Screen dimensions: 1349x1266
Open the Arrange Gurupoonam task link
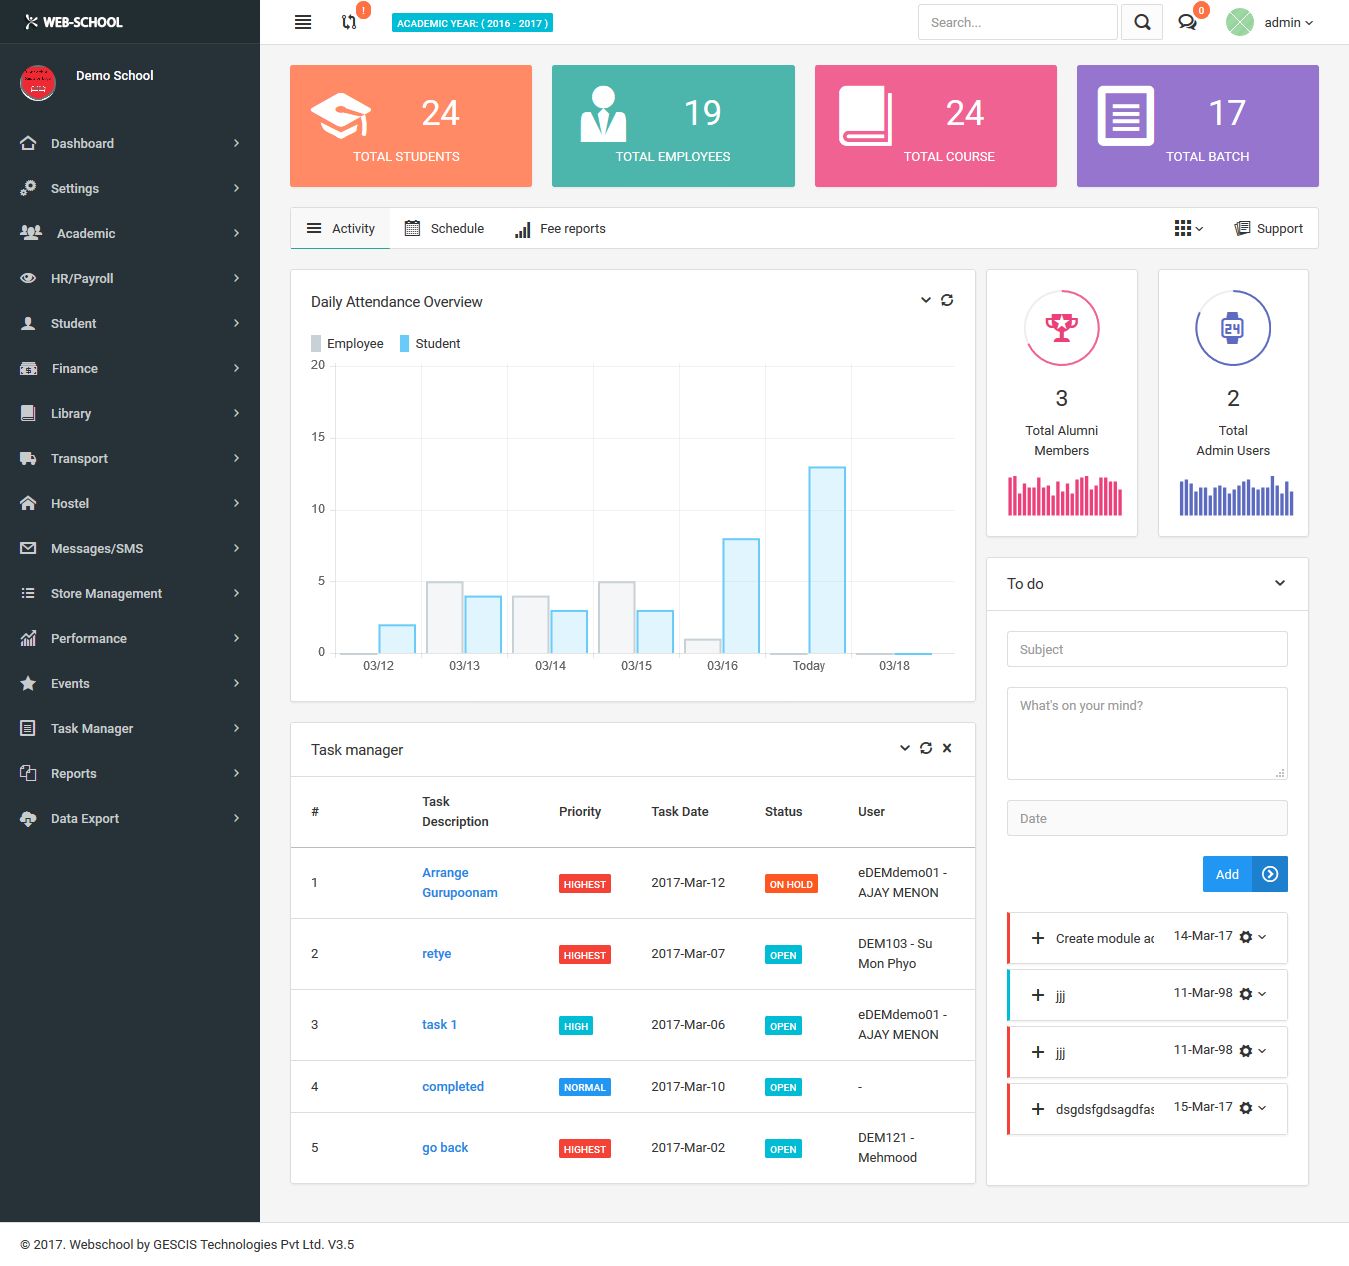[x=459, y=882]
